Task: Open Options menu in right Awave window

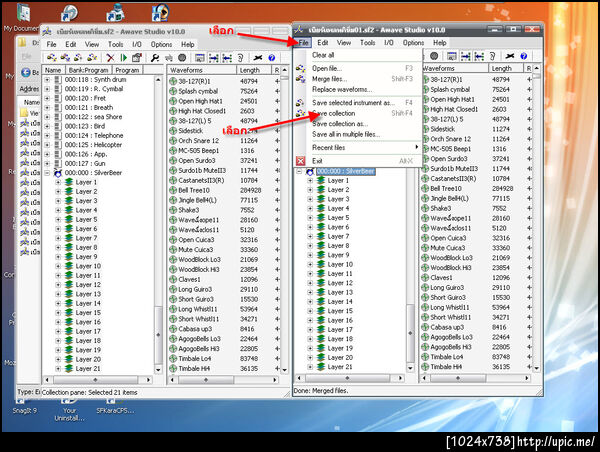Action: click(x=413, y=43)
